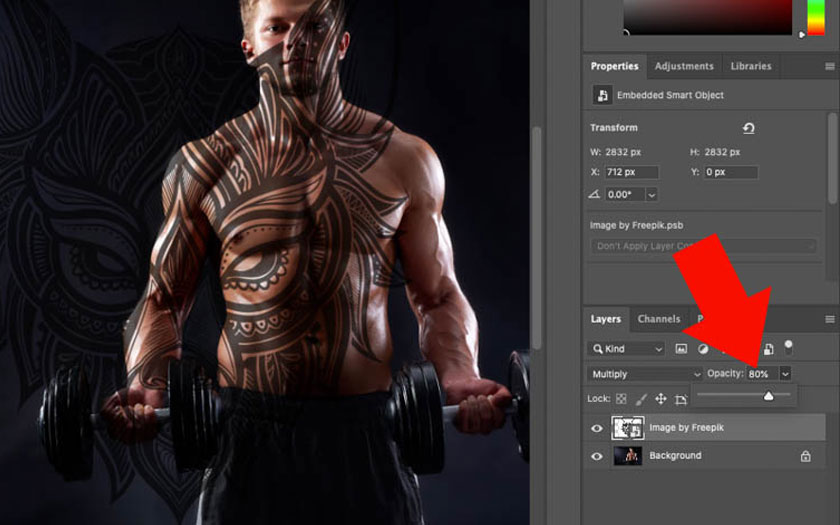Switch to the Layers tab
Screen dimensions: 840x525
(x=606, y=319)
